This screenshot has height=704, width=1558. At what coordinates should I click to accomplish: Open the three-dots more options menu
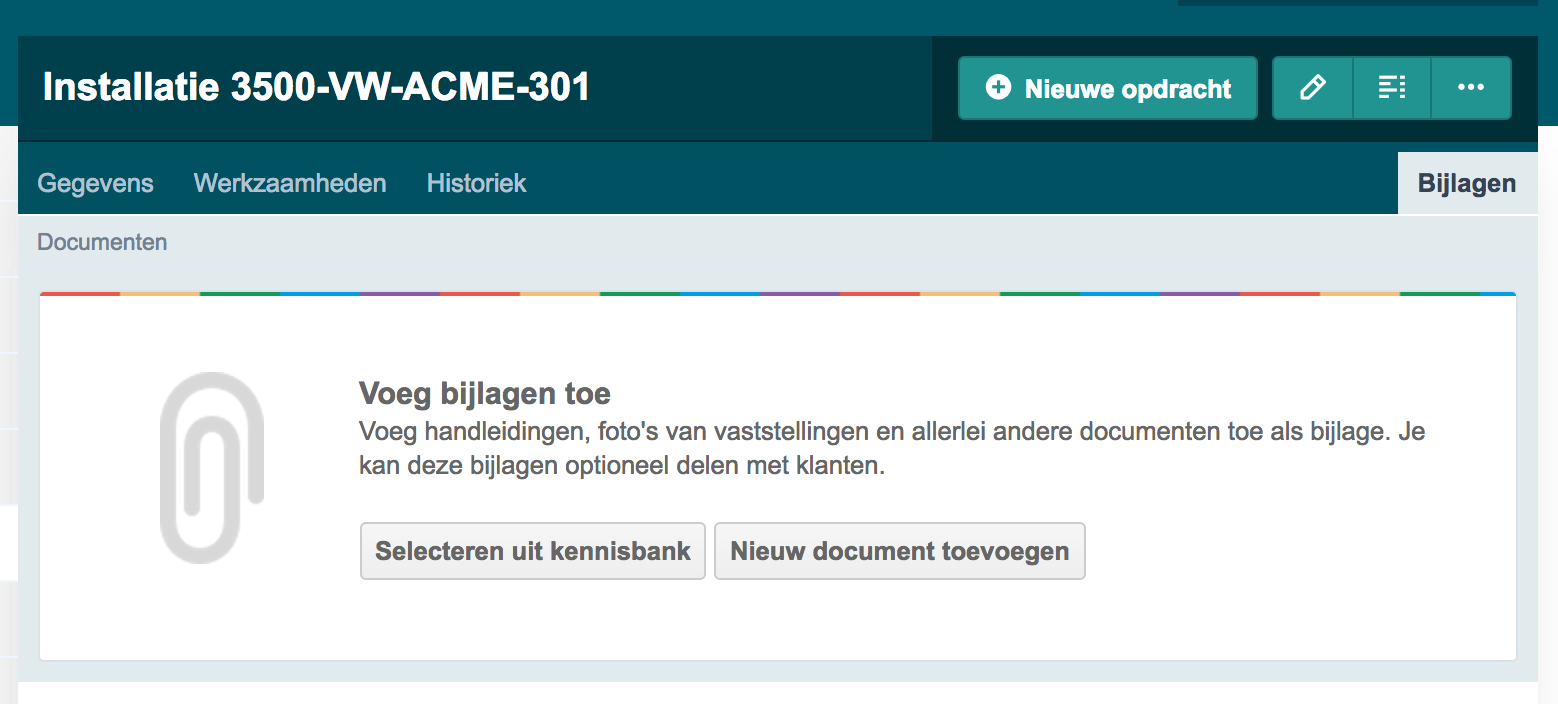point(1470,88)
